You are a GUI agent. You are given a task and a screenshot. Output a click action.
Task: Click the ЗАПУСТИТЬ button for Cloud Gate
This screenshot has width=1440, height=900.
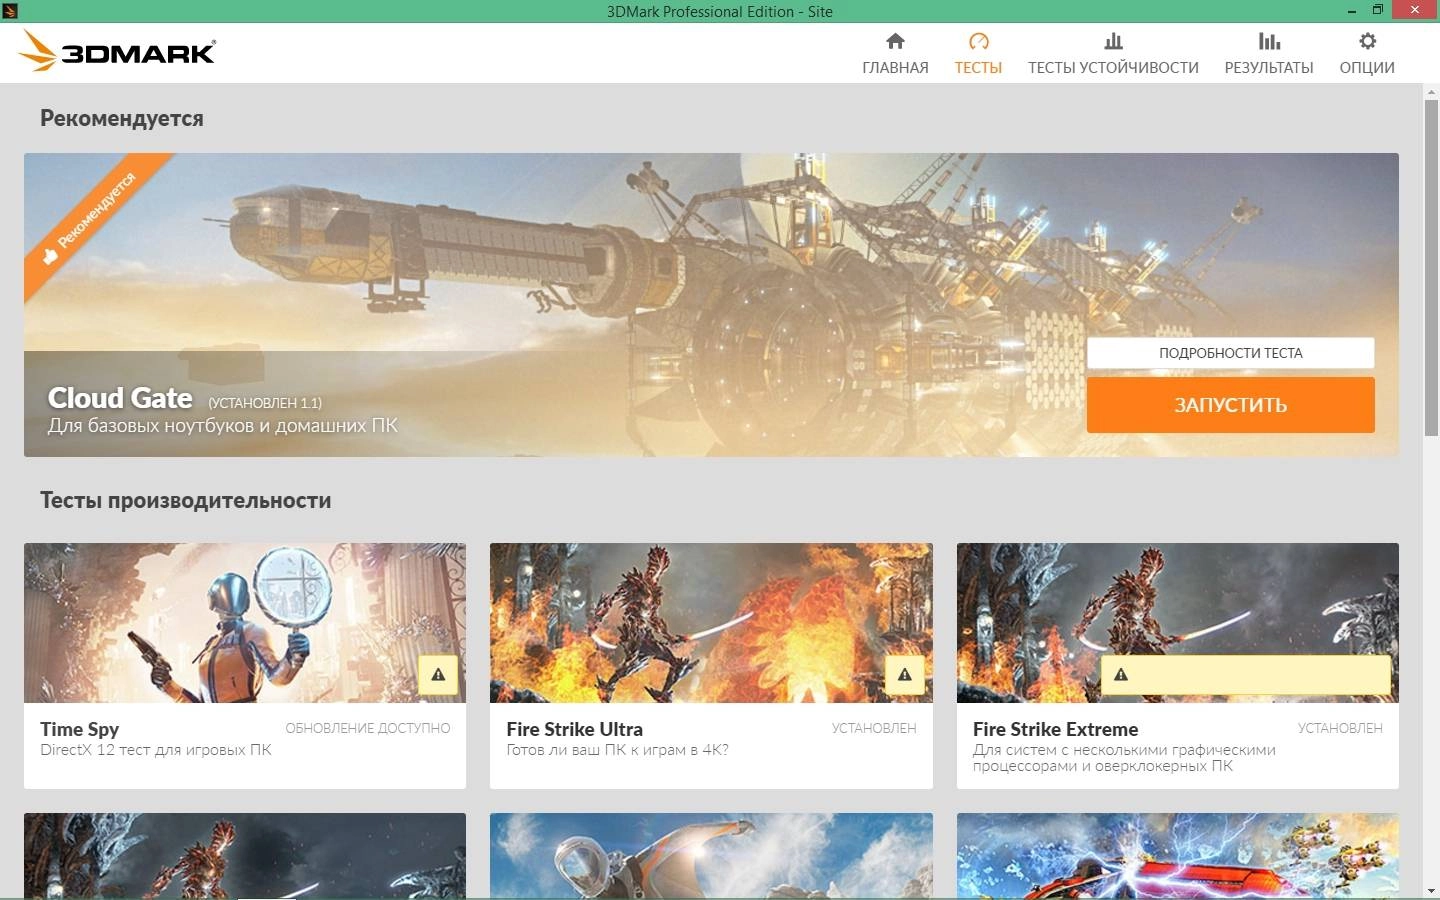pos(1230,405)
